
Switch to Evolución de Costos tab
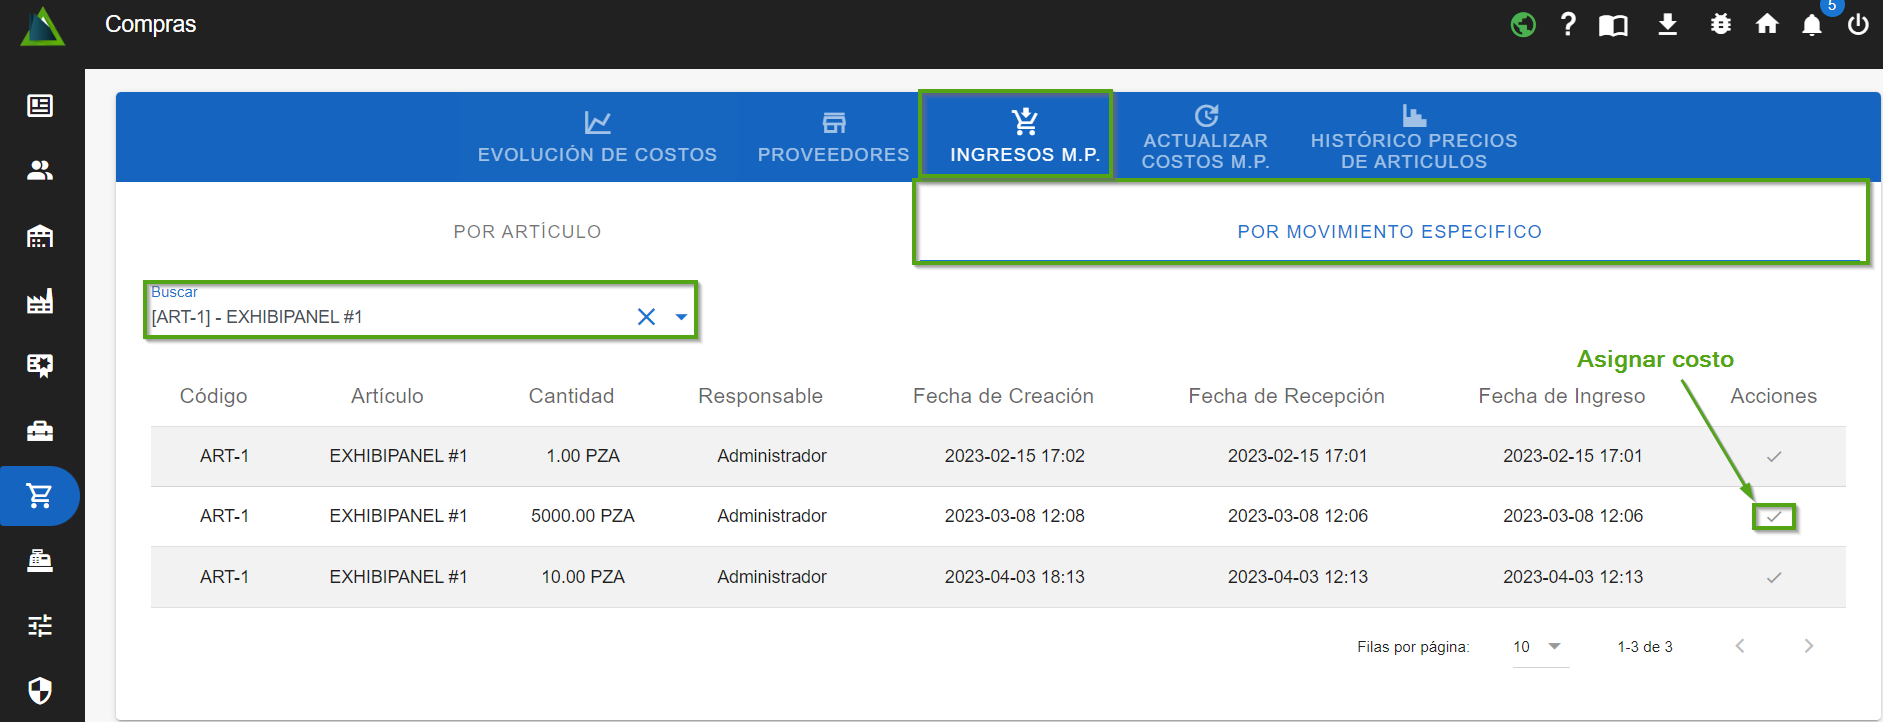point(597,137)
